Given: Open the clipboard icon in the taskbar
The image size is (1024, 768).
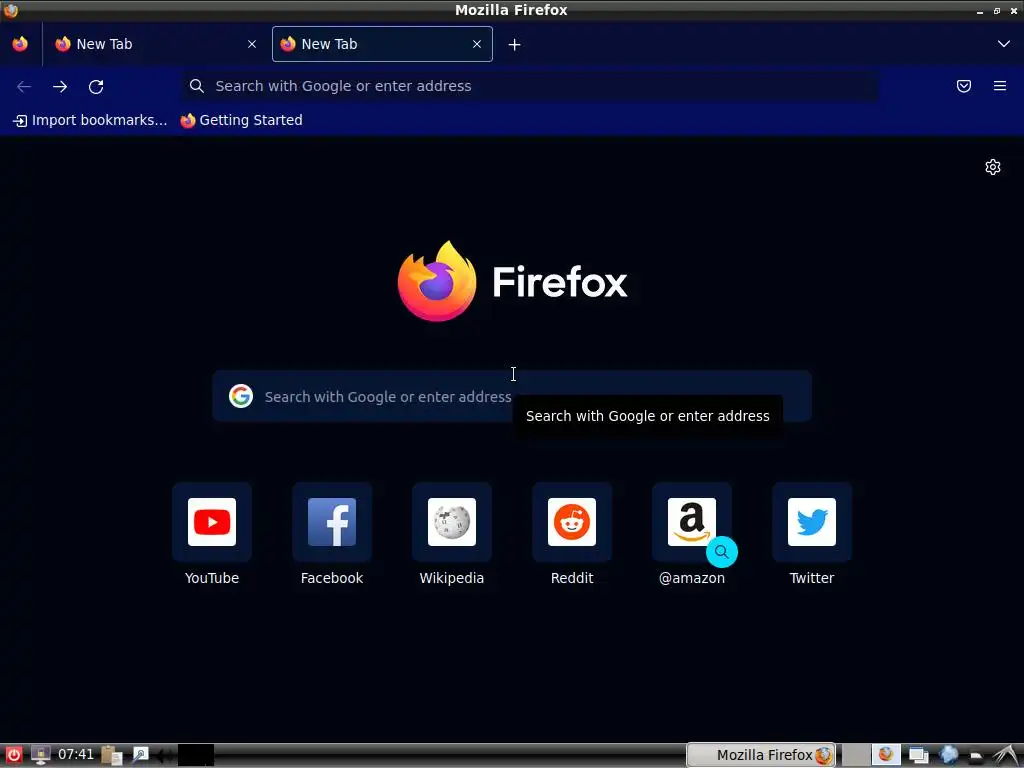Looking at the screenshot, I should point(112,755).
